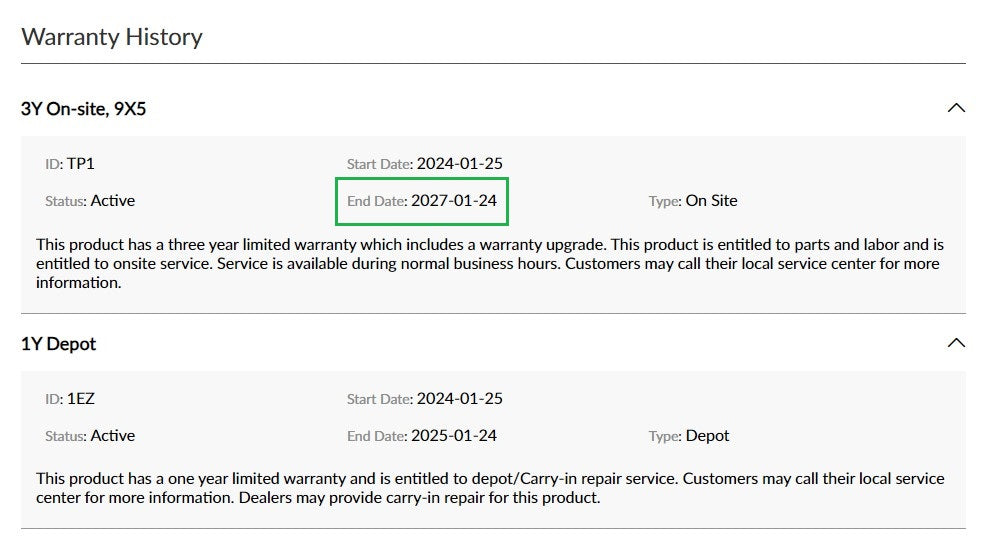Click Start Date value under 3Y On-site
This screenshot has height=547, width=985.
(x=459, y=163)
